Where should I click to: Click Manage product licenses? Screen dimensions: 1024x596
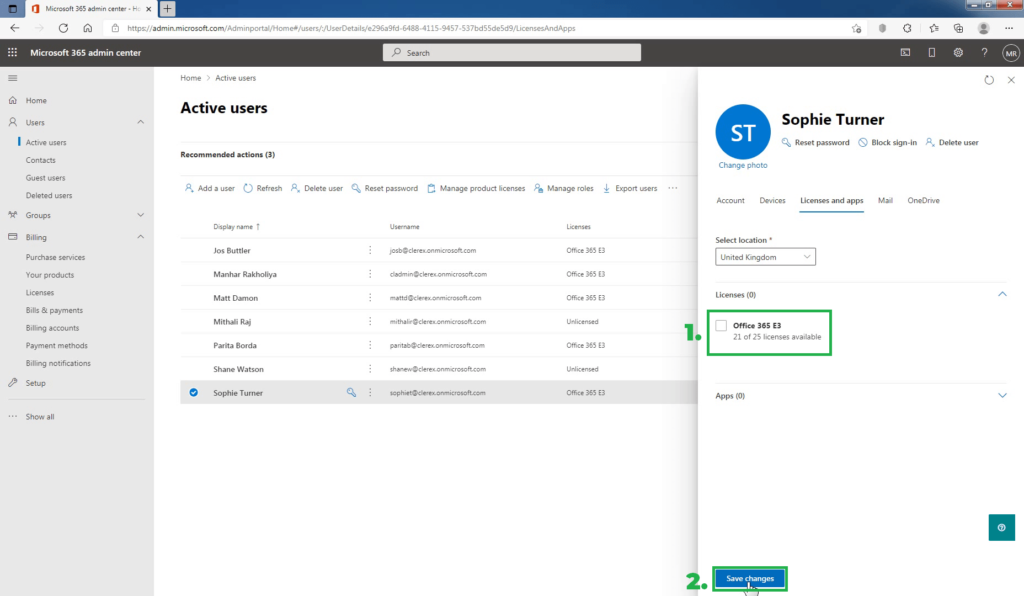coord(475,188)
